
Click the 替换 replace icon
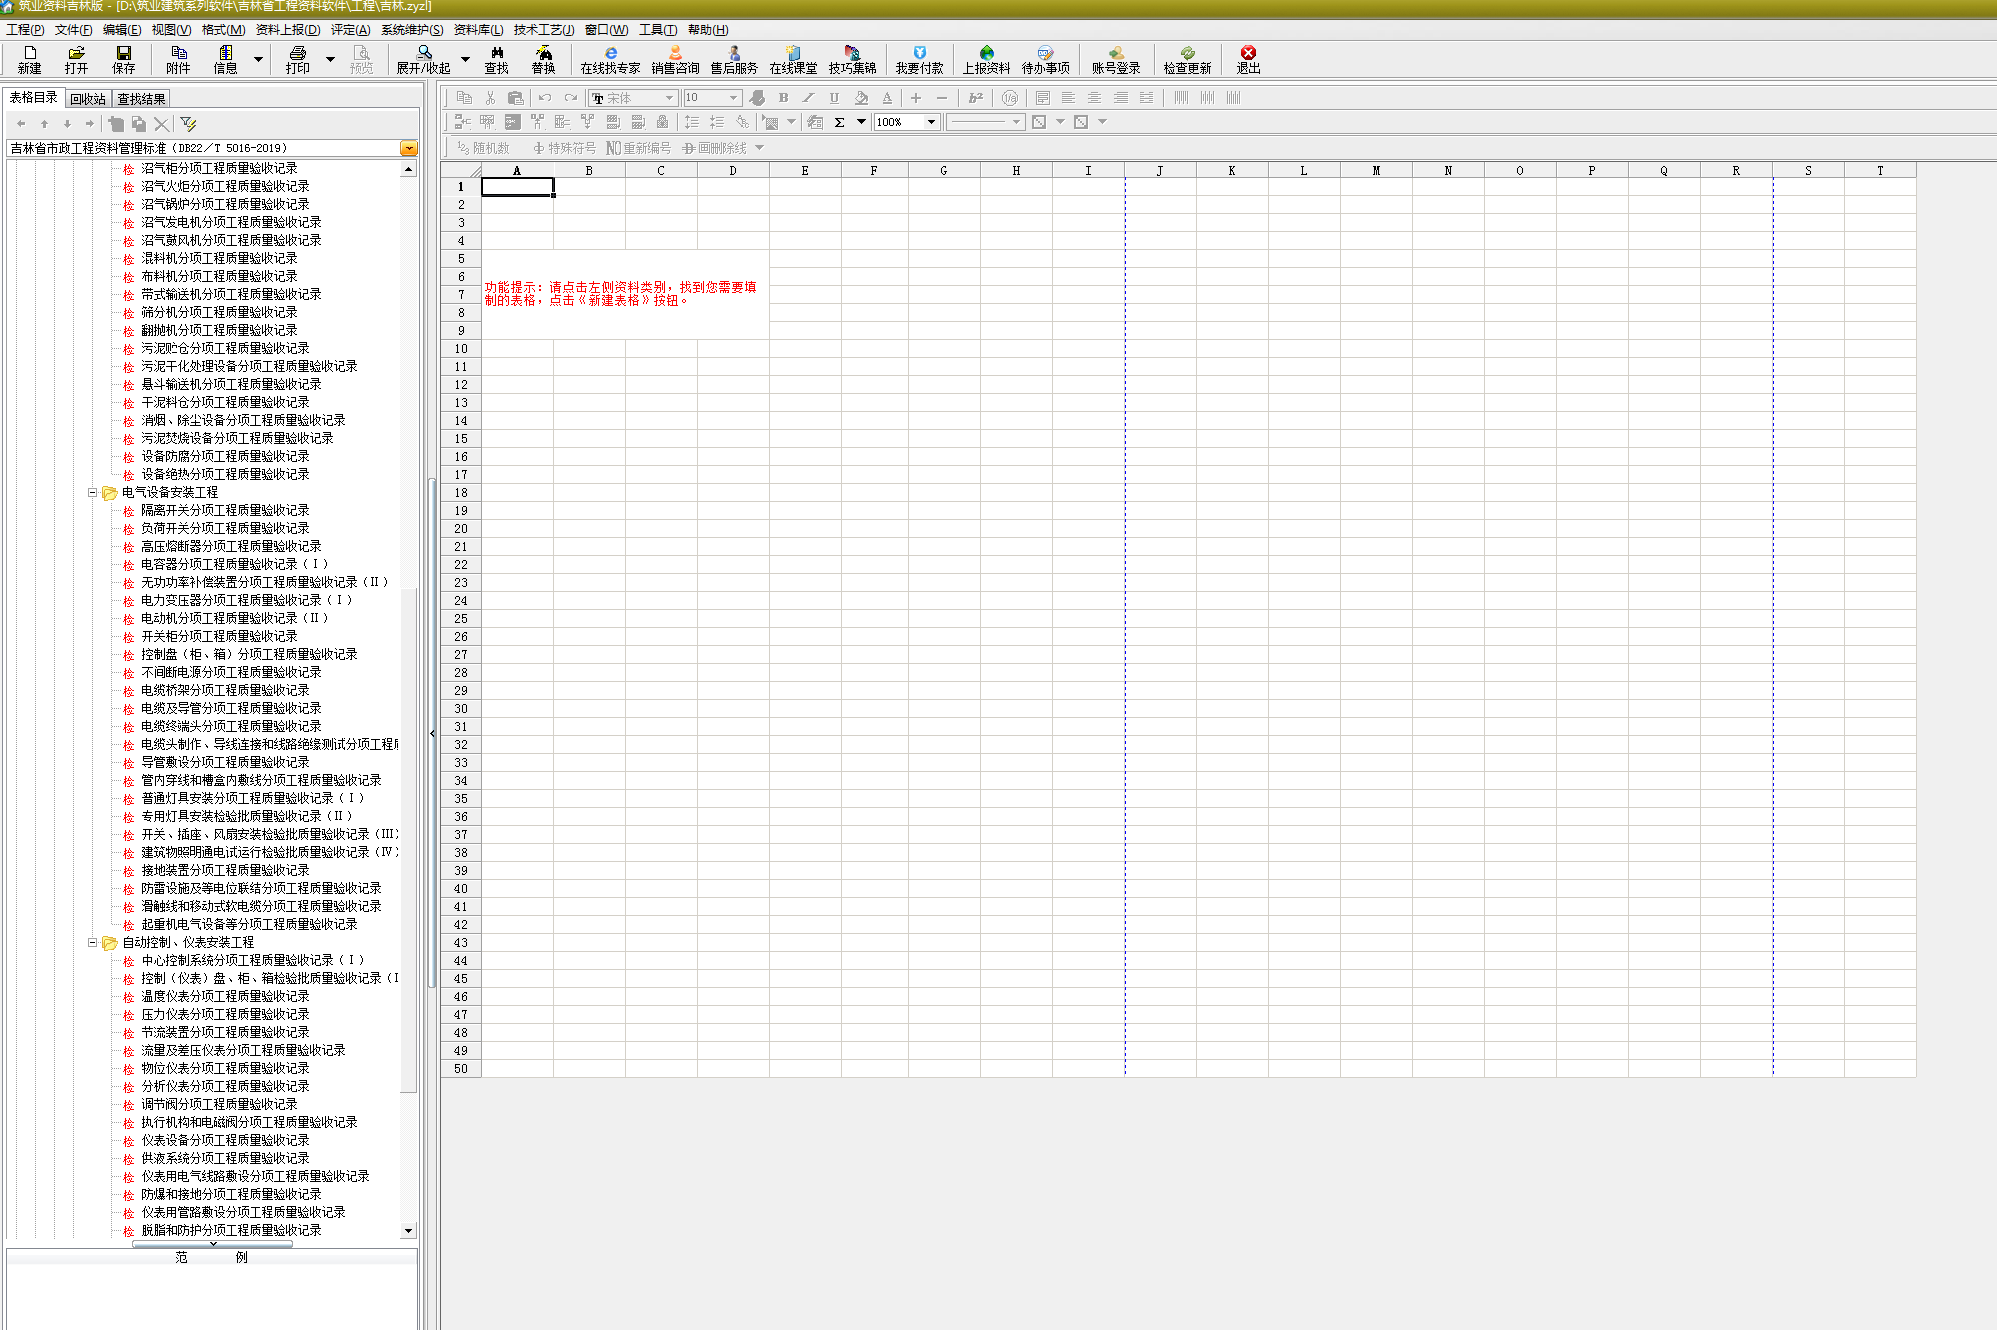click(x=543, y=60)
